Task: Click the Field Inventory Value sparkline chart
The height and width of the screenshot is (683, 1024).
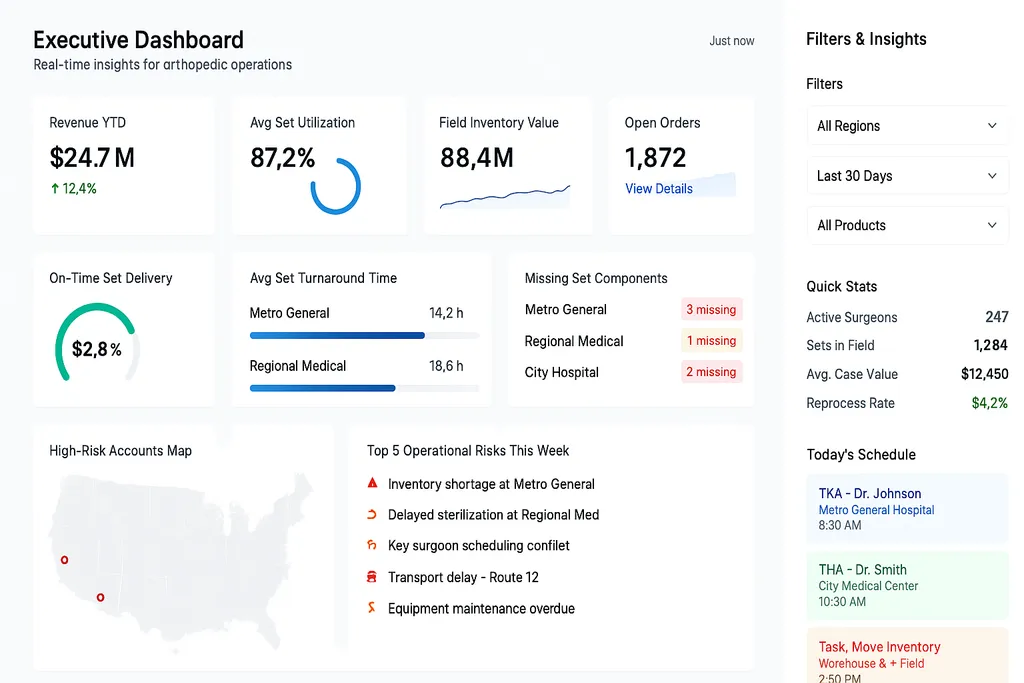Action: (505, 196)
